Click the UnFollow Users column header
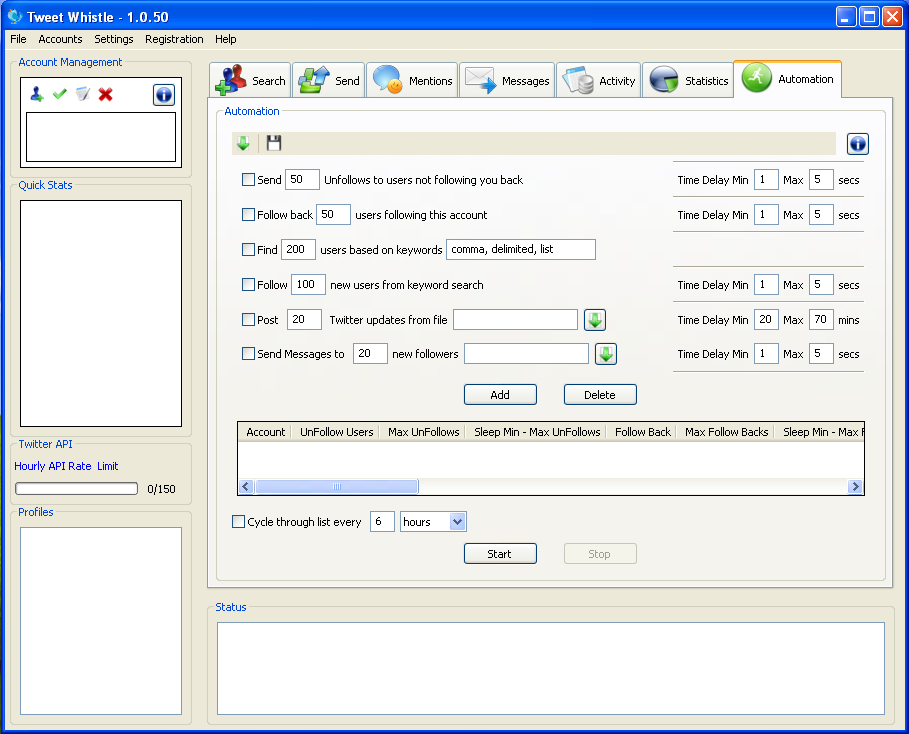 (336, 432)
